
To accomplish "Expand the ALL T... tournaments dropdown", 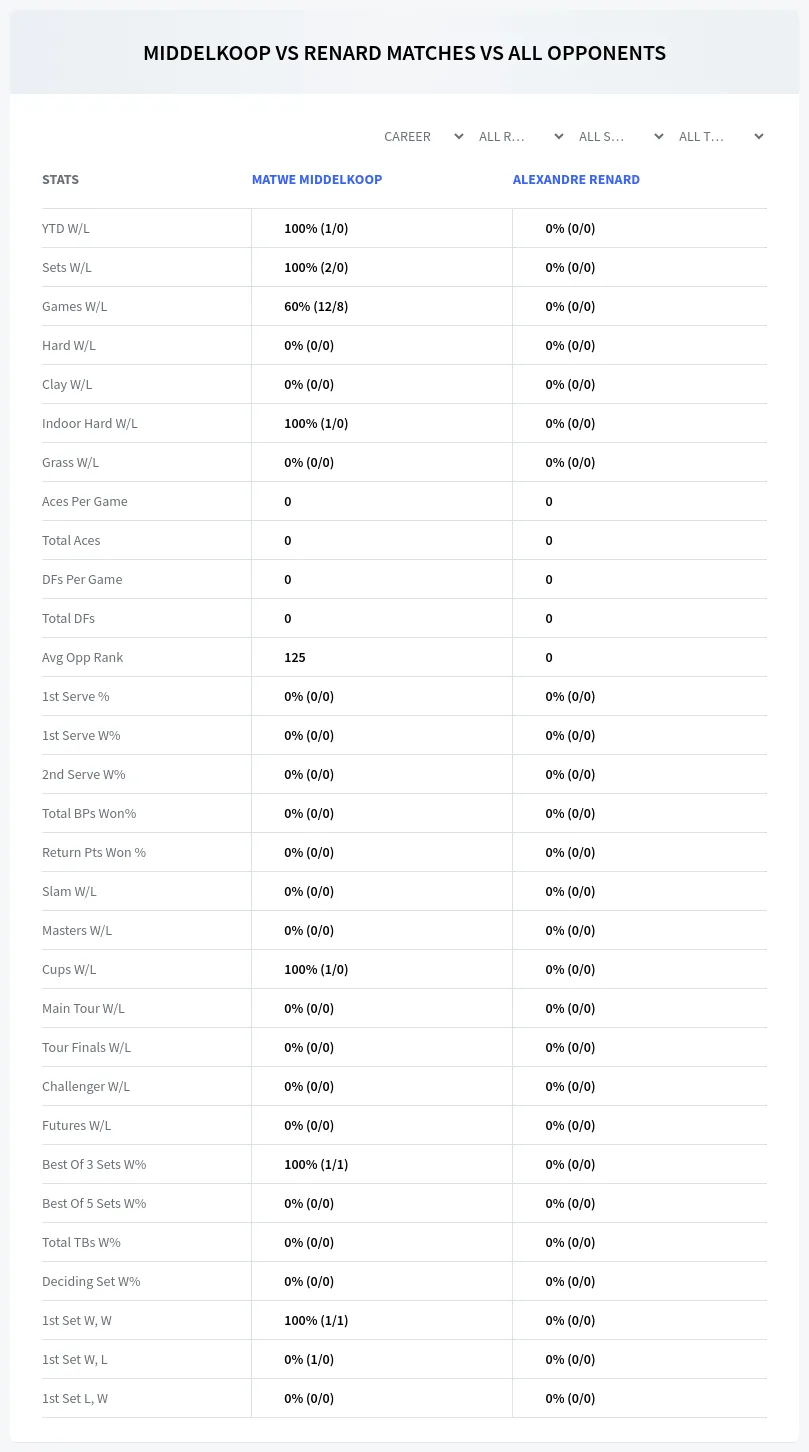I will click(x=721, y=136).
